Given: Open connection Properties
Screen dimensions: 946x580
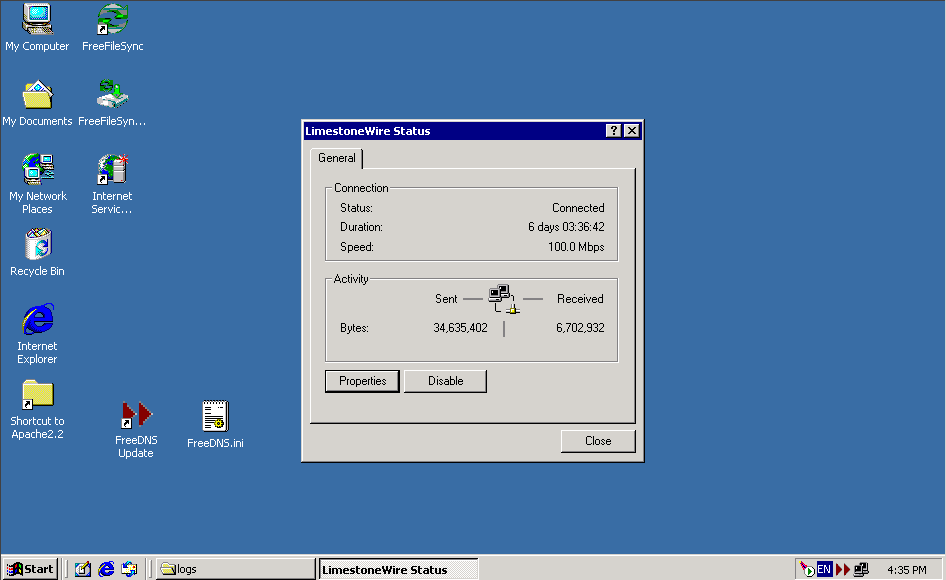Looking at the screenshot, I should [362, 381].
